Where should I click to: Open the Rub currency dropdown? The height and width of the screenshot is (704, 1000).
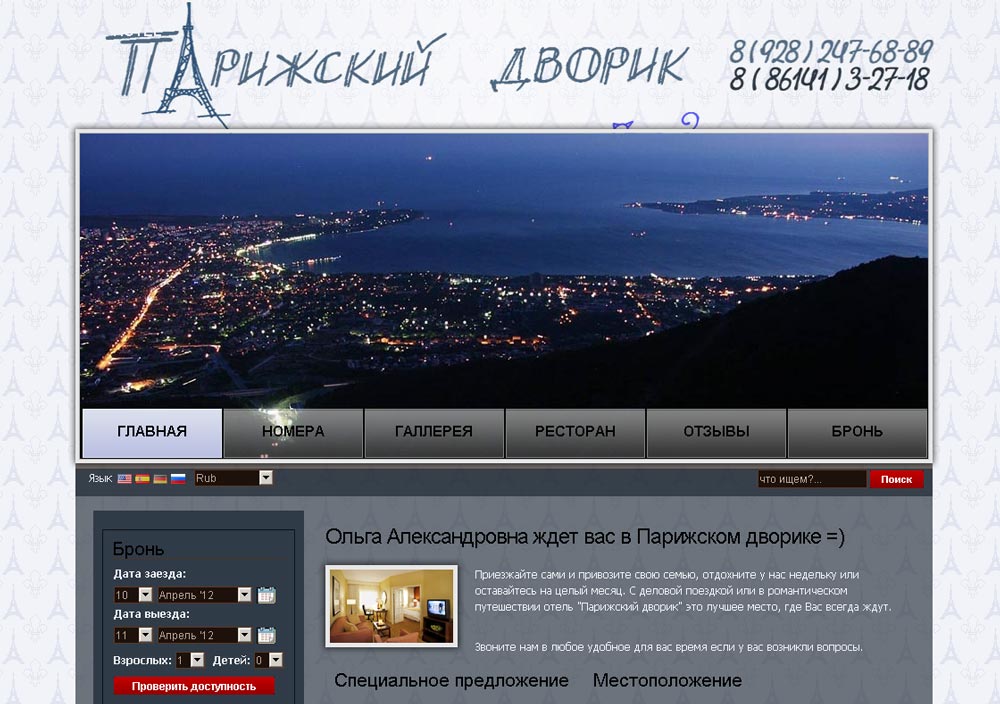(x=233, y=478)
